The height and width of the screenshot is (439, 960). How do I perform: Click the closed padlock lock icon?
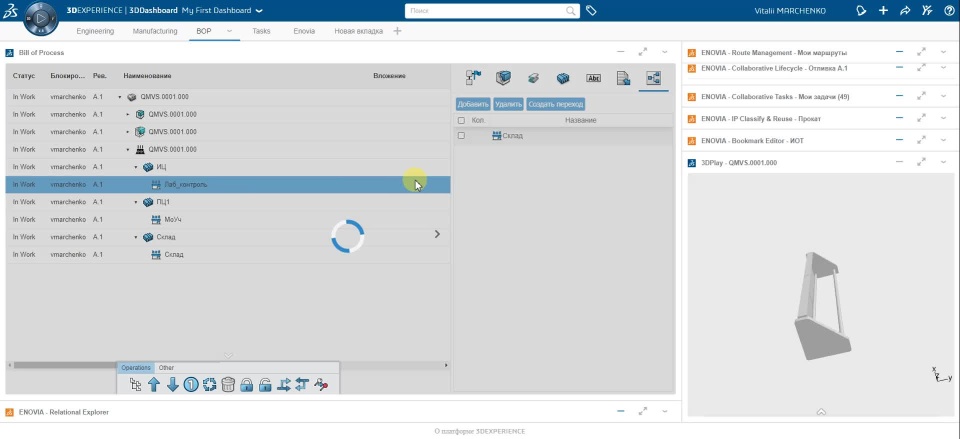pos(247,385)
